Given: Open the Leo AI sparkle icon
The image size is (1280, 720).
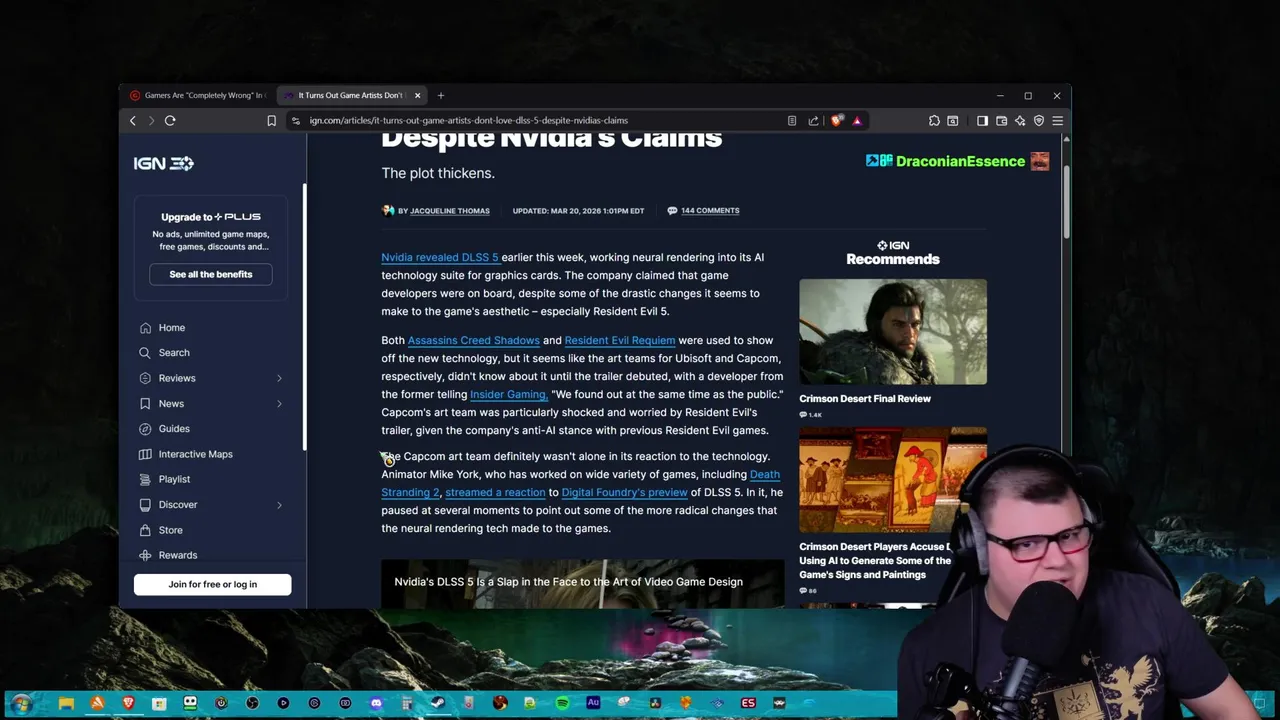Looking at the screenshot, I should pyautogui.click(x=1020, y=121).
